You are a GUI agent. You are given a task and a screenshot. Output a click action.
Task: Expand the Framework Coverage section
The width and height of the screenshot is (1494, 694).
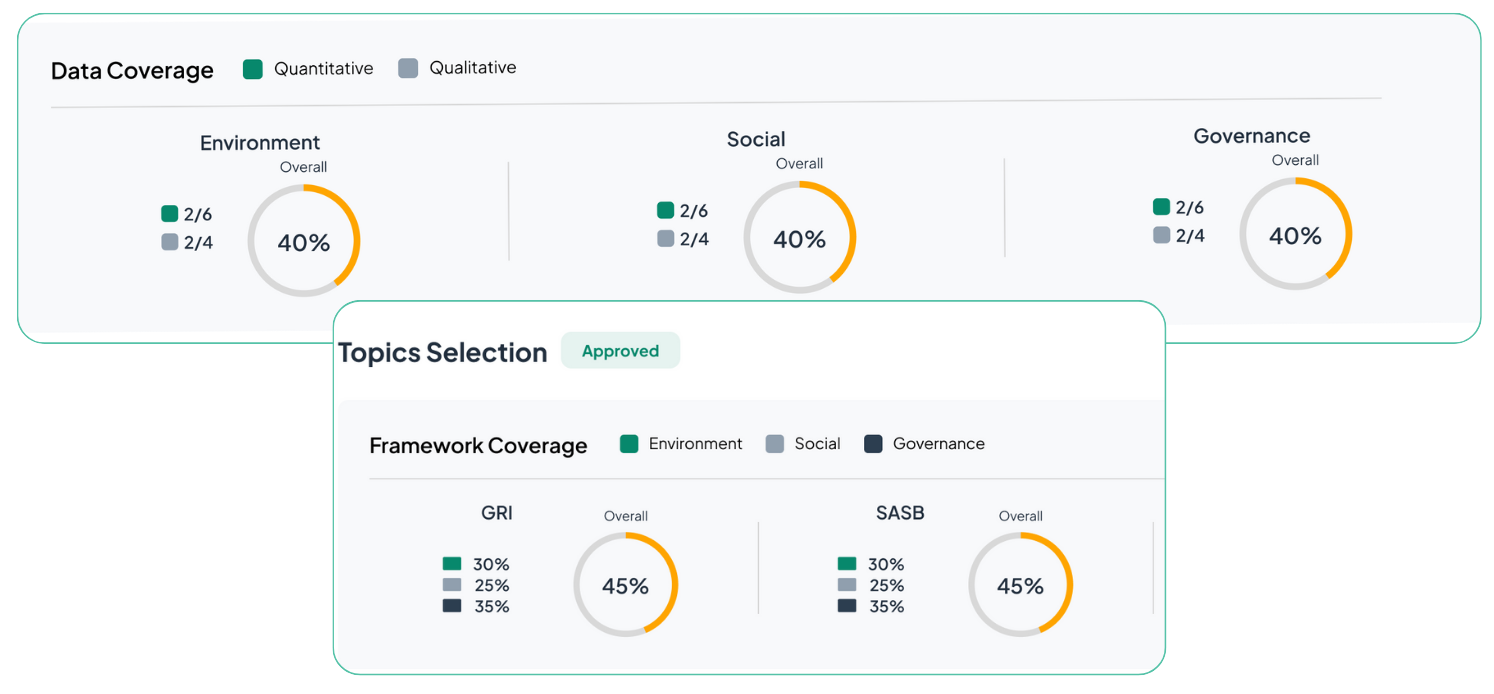coord(478,445)
